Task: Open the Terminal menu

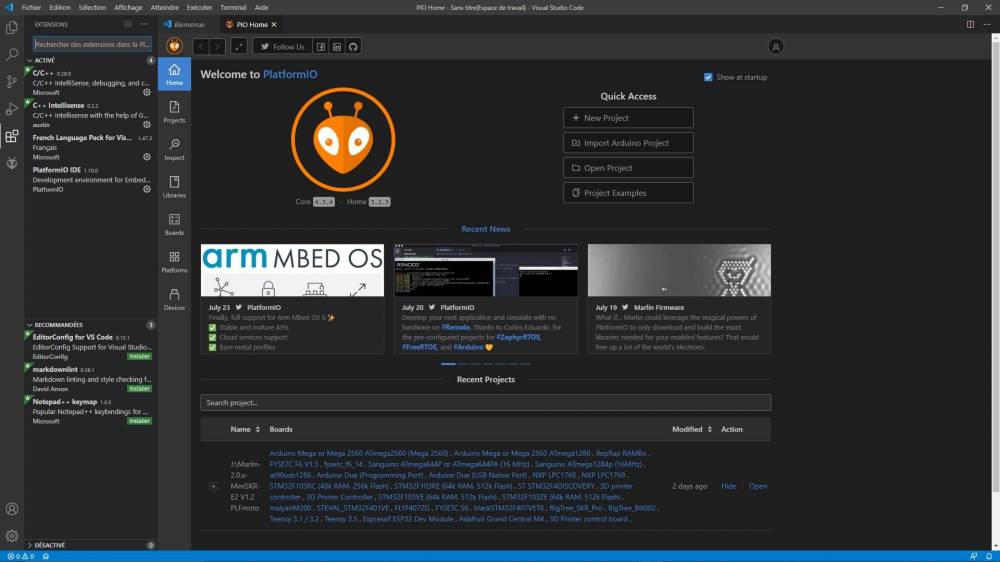Action: (233, 8)
